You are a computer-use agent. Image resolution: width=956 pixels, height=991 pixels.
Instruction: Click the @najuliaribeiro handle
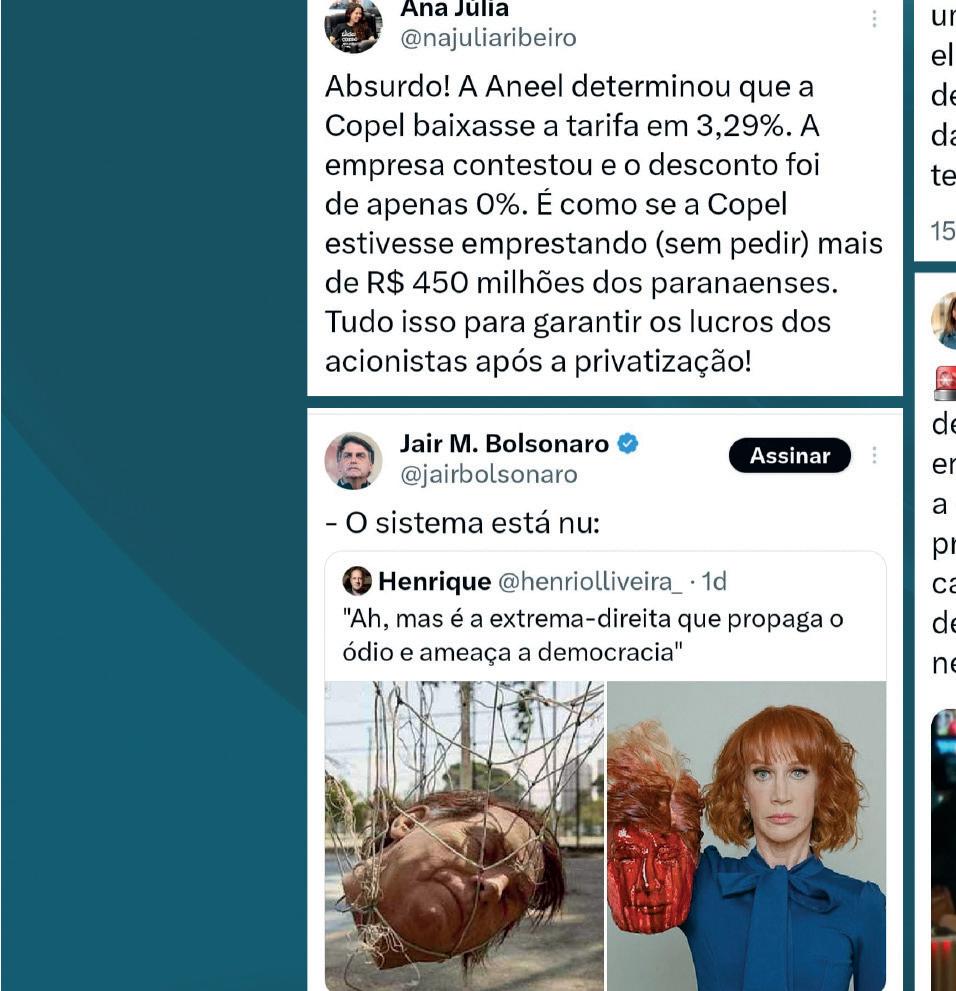(488, 38)
